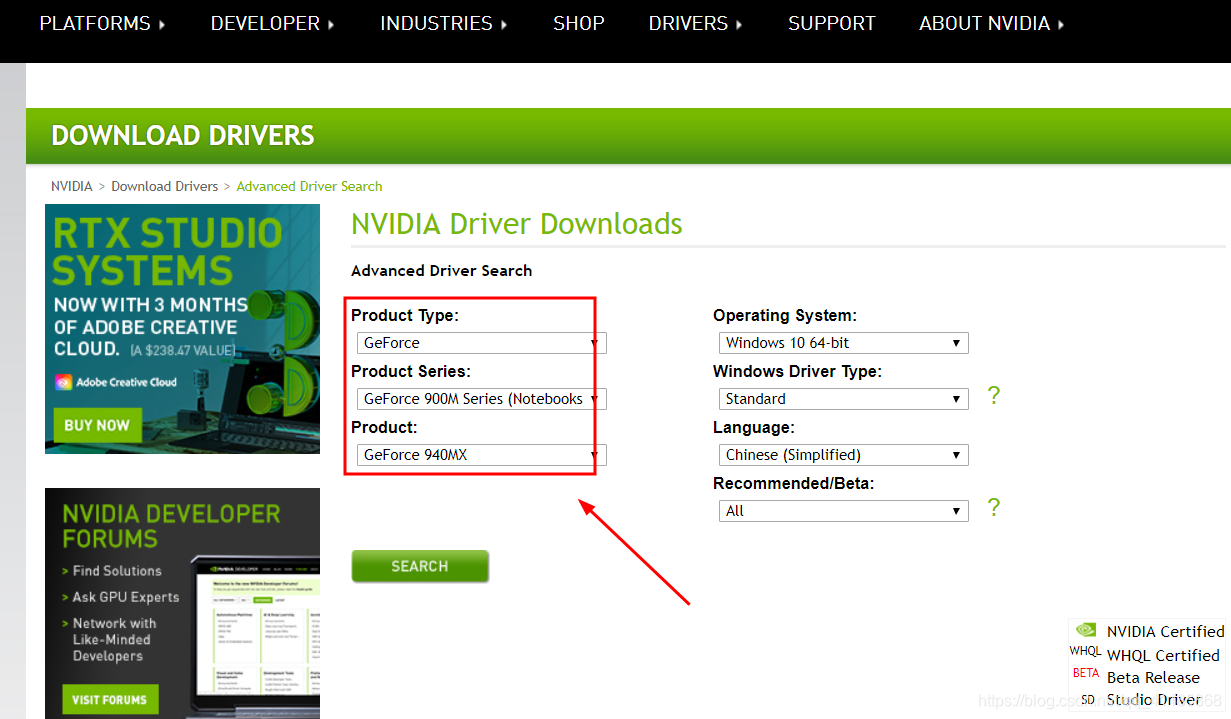This screenshot has height=719, width=1231.
Task: Open the Operating System dropdown
Action: 844,343
